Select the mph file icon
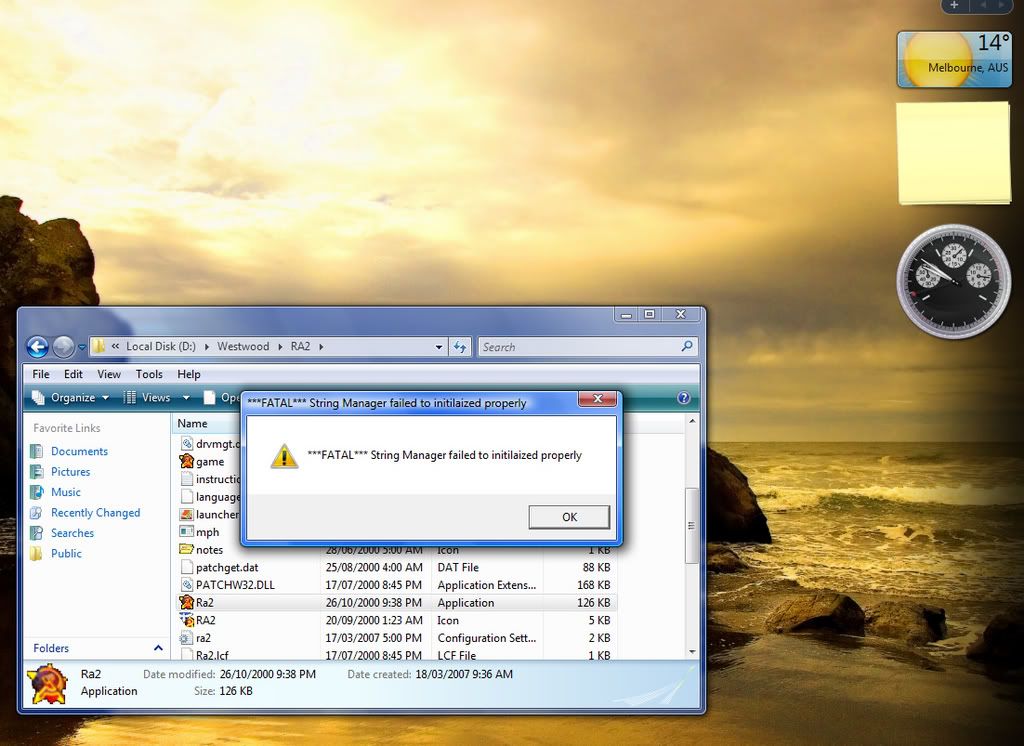Viewport: 1024px width, 746px height. (187, 532)
